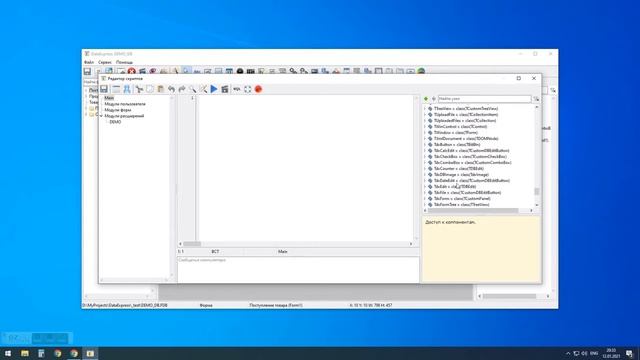This screenshot has height=360, width=640.
Task: Click the taskbar clock
Action: 611,353
